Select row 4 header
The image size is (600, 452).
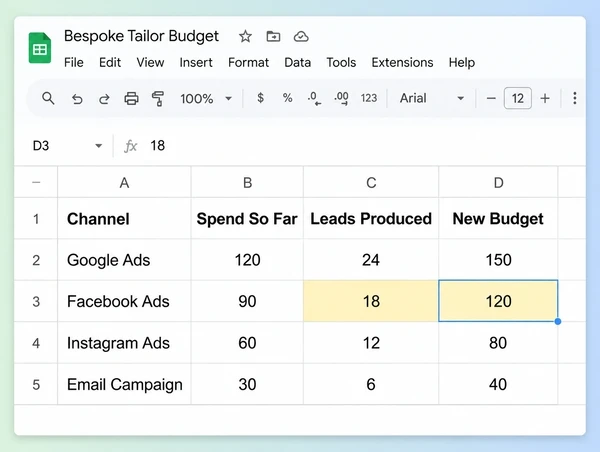coord(36,343)
